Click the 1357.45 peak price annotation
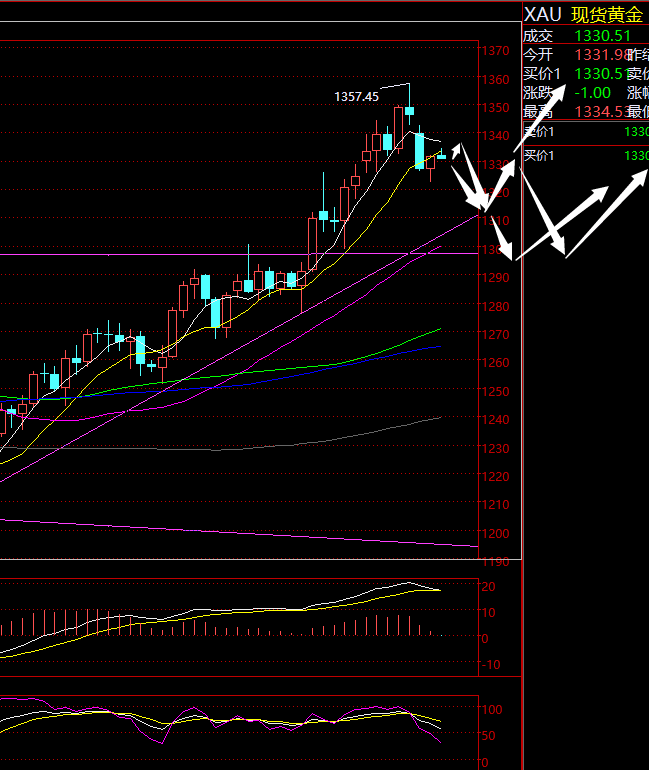Screen dimensions: 649x770 [x=356, y=97]
